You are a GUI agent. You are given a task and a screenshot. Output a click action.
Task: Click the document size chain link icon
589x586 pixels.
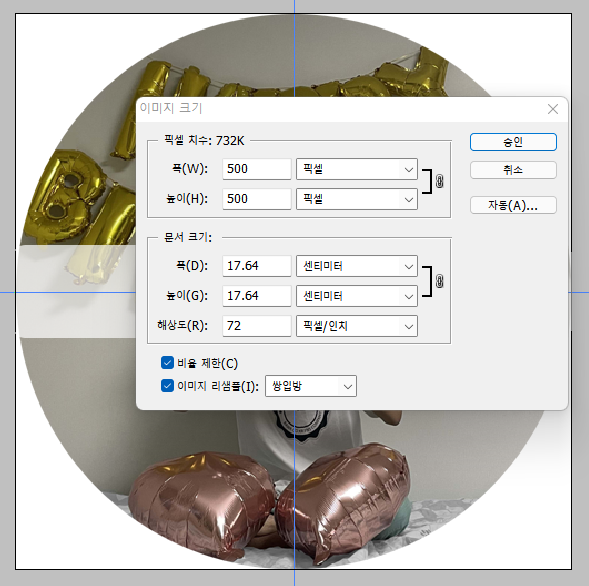[x=439, y=281]
